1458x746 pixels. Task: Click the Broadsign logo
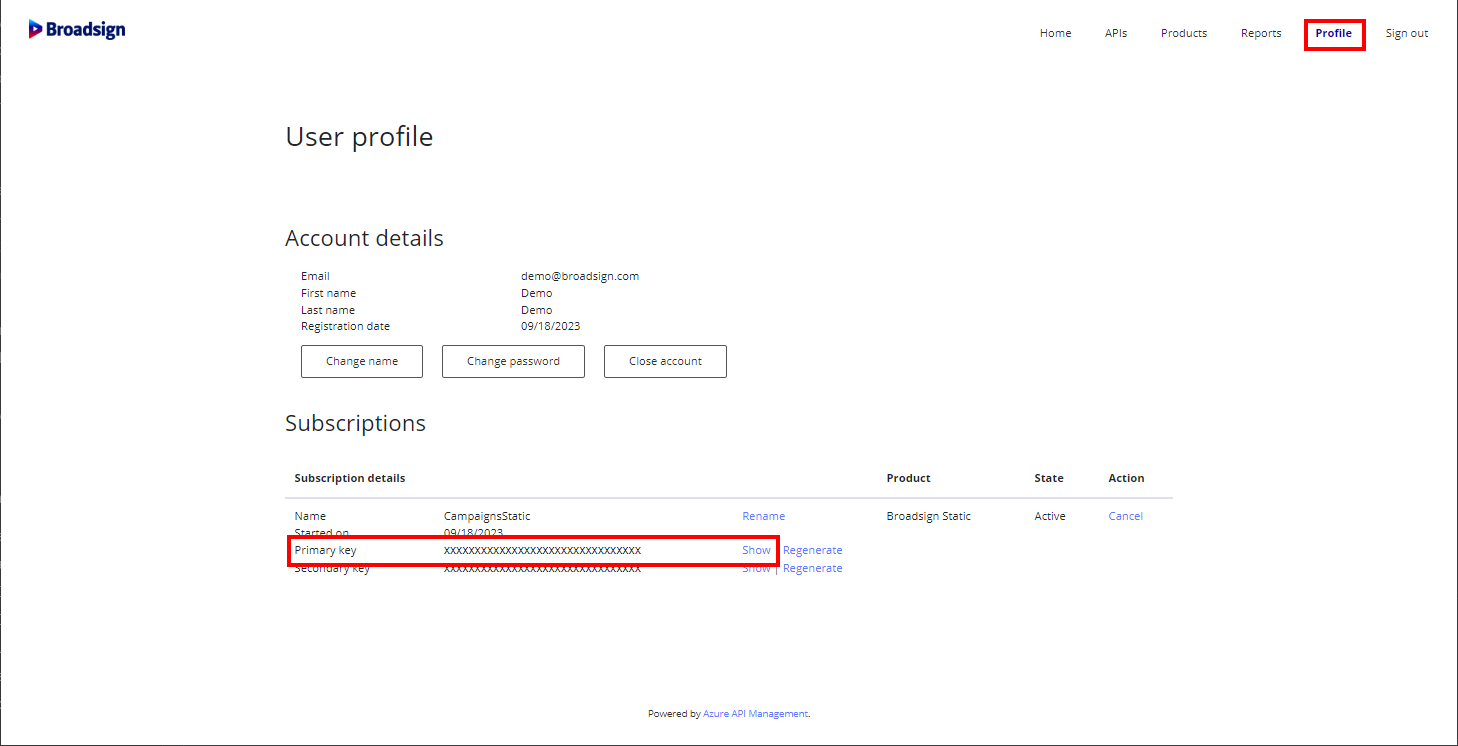point(77,30)
